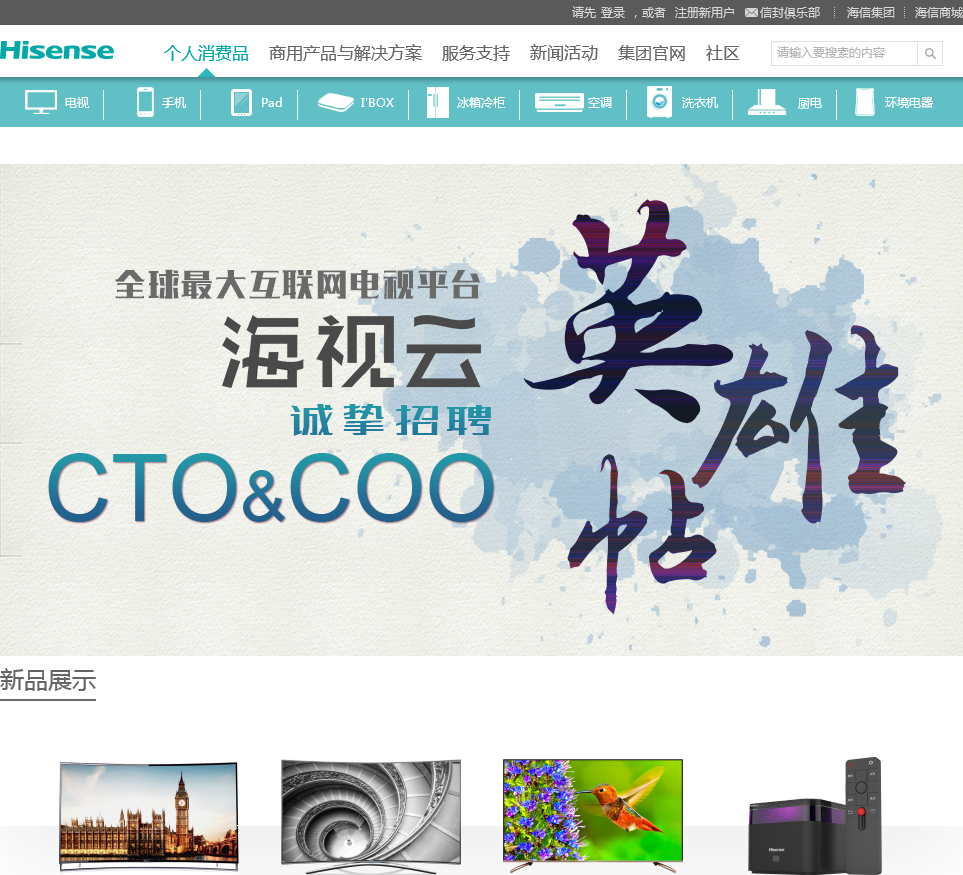Click the 厨电 category label
The width and height of the screenshot is (963, 875).
pyautogui.click(x=809, y=103)
